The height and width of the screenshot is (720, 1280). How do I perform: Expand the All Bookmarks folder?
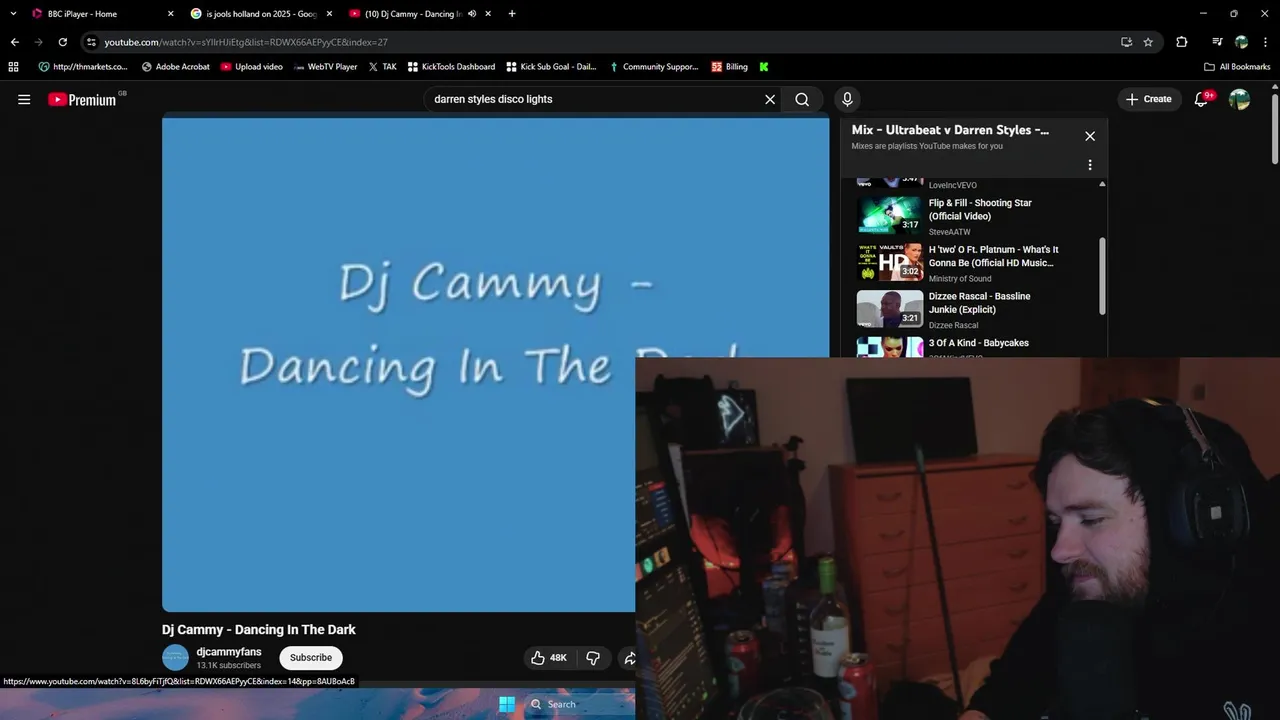point(1237,67)
